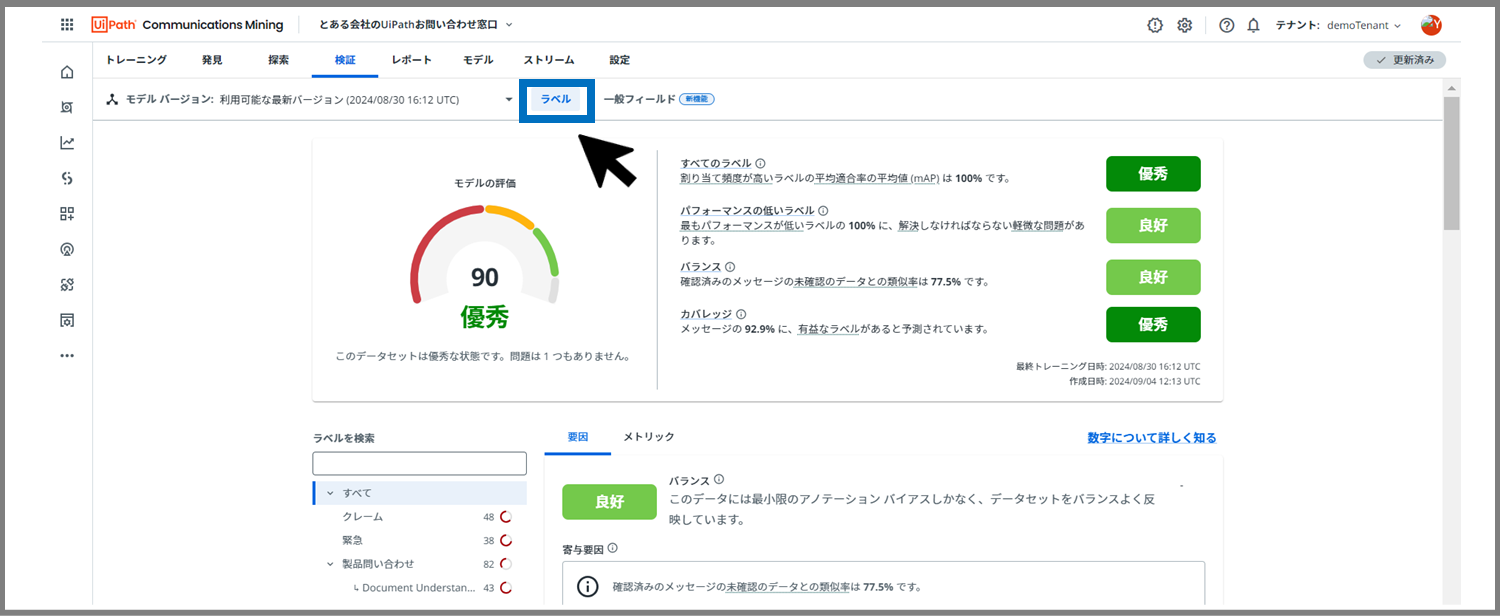Click the UiPath Communications Mining logo
This screenshot has width=1500, height=616.
point(187,25)
